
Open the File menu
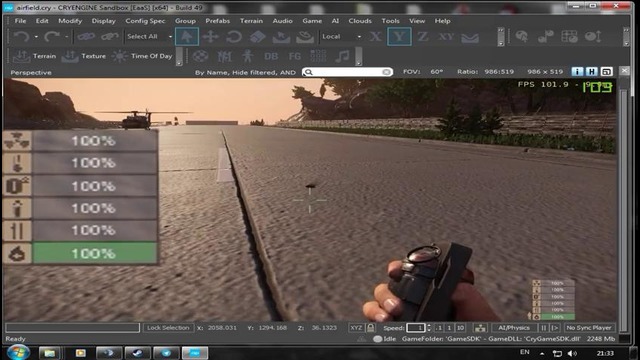20,21
